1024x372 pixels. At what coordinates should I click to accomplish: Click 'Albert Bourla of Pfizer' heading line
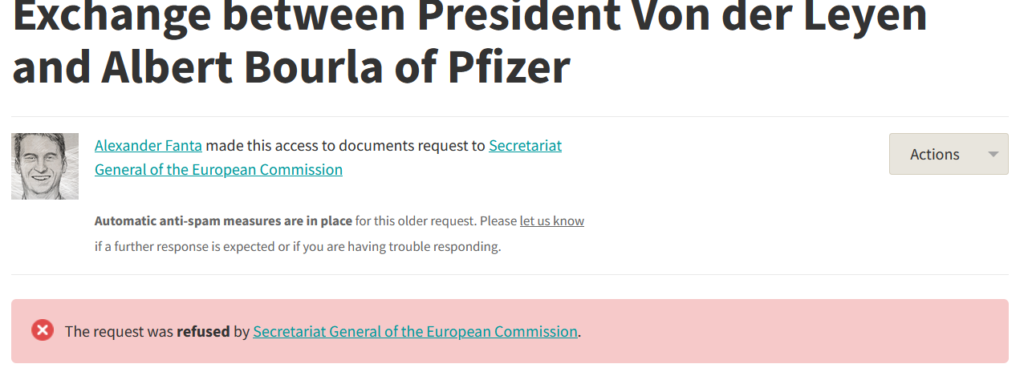(336, 66)
